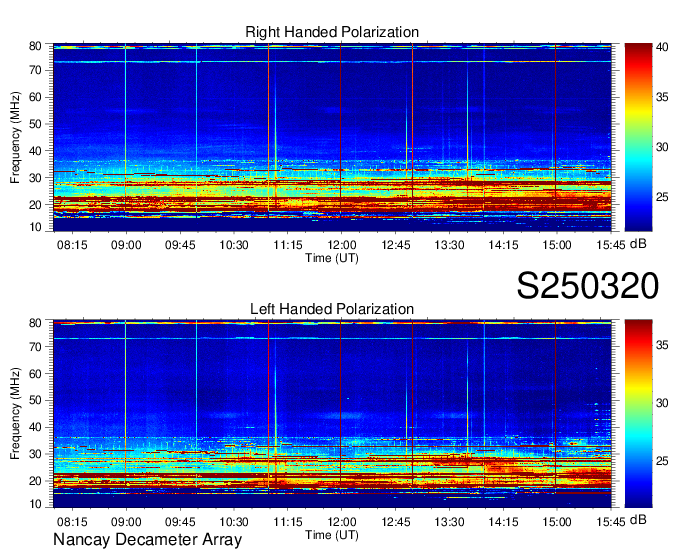The image size is (680, 552).
Task: Click the 30 value on left-handed colorbar
Action: pos(662,403)
